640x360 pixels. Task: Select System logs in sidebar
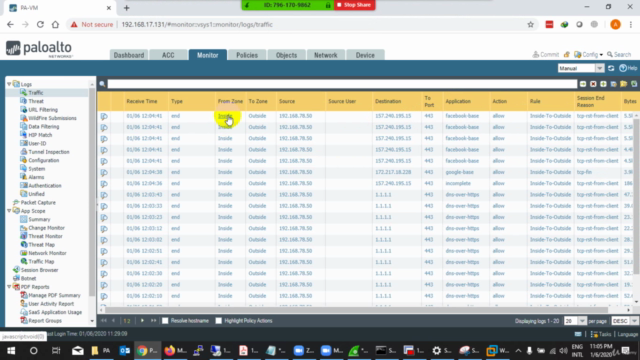pyautogui.click(x=37, y=169)
